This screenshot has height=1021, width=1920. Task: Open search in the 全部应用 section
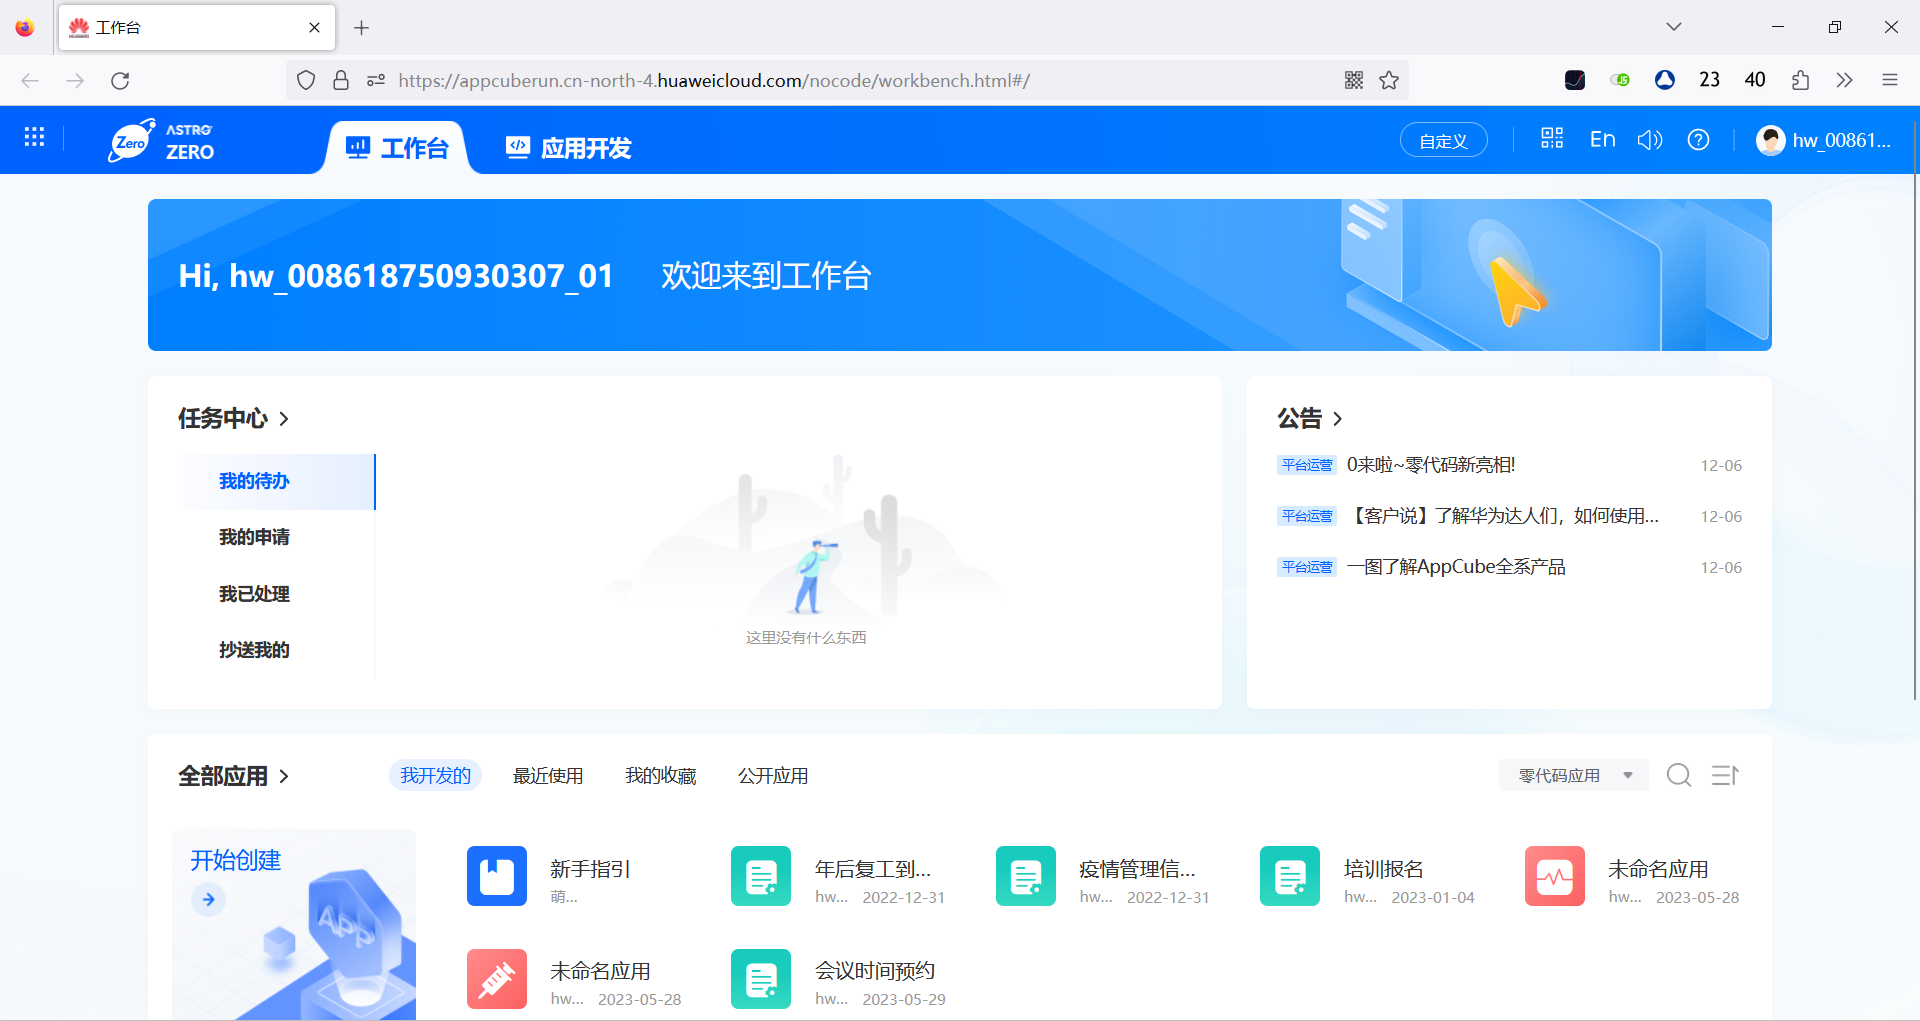tap(1678, 775)
